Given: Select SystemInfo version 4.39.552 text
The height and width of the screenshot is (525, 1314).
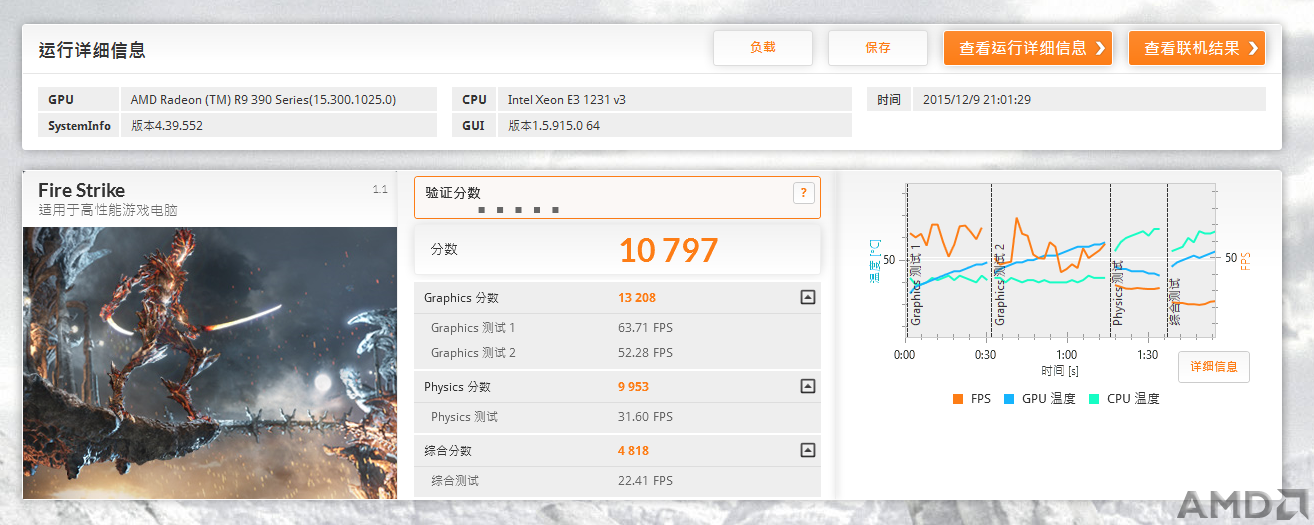Looking at the screenshot, I should pyautogui.click(x=167, y=125).
